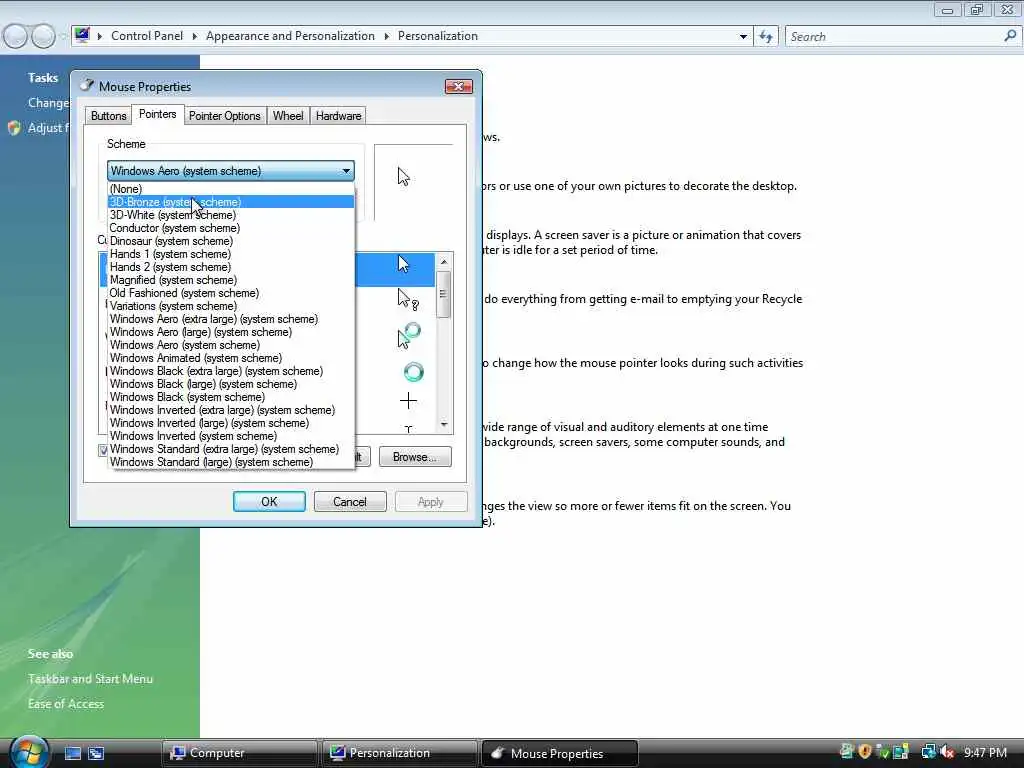This screenshot has height=768, width=1024.
Task: Select the Busy ring pointer icon
Action: (x=413, y=372)
